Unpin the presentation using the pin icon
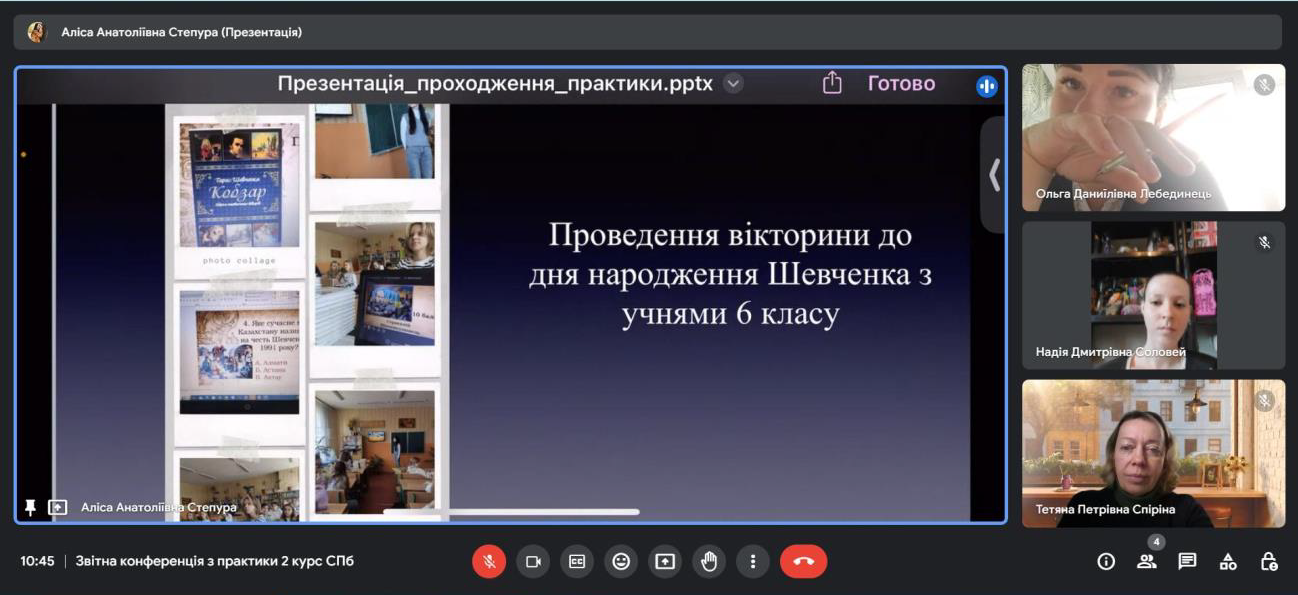The height and width of the screenshot is (595, 1298). pyautogui.click(x=30, y=508)
